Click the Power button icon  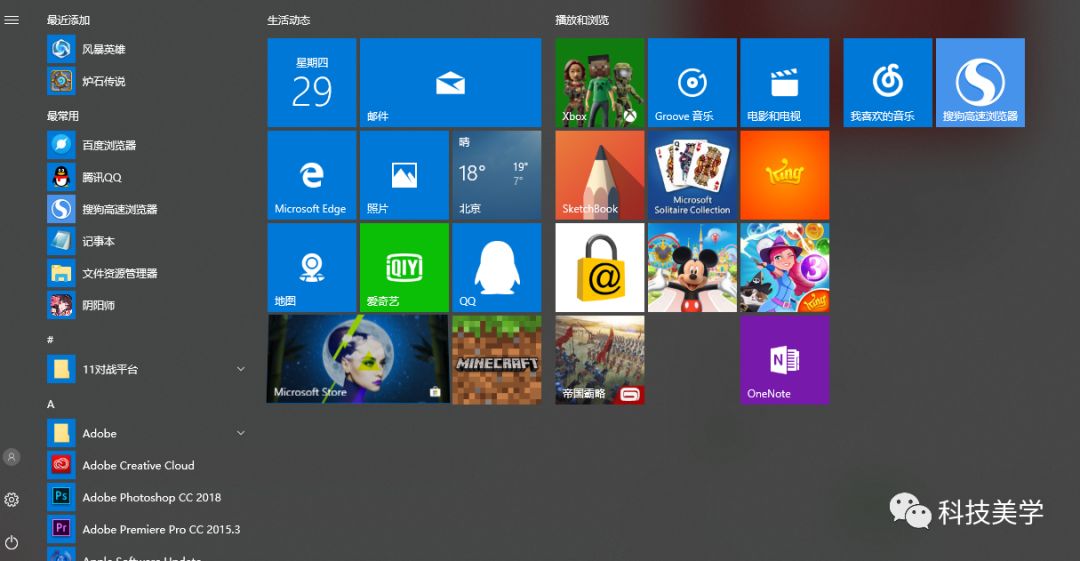click(x=11, y=542)
